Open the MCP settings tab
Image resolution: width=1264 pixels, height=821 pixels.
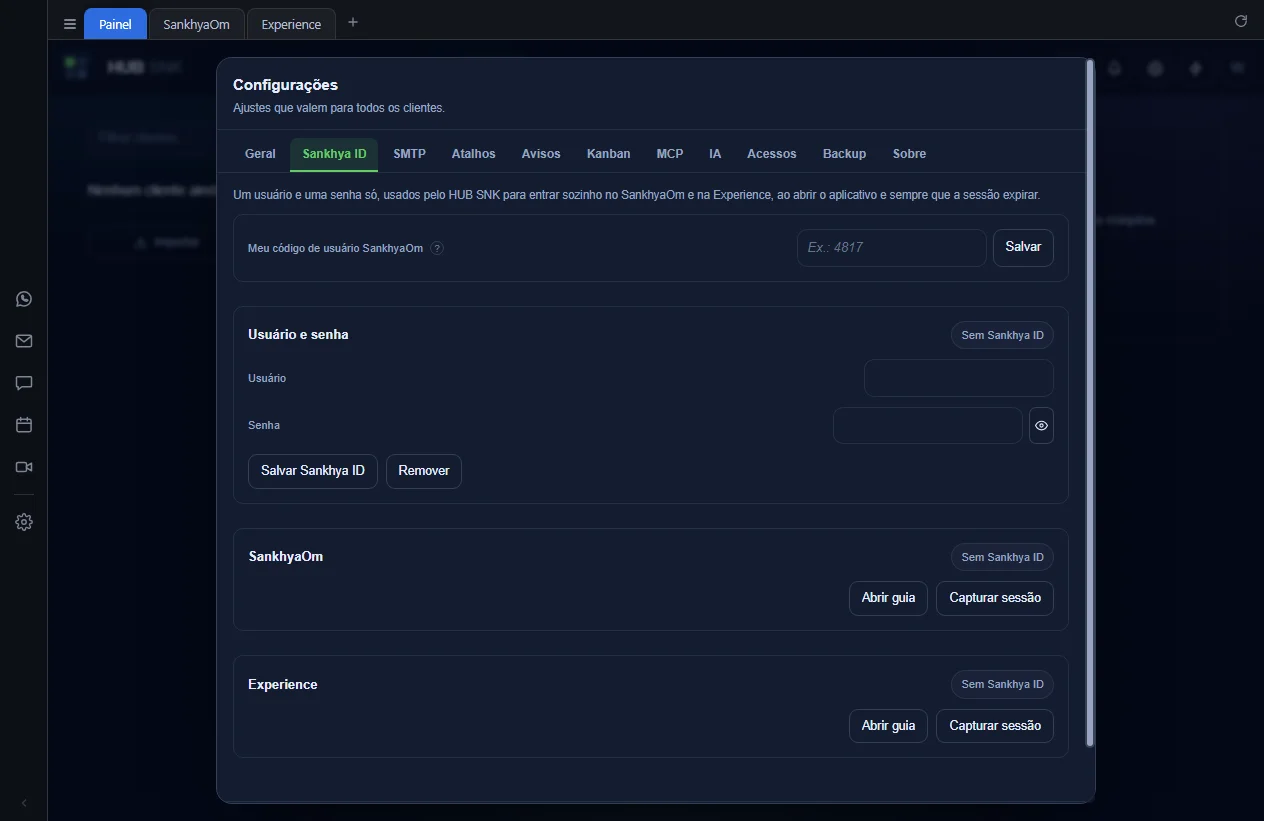pos(670,154)
